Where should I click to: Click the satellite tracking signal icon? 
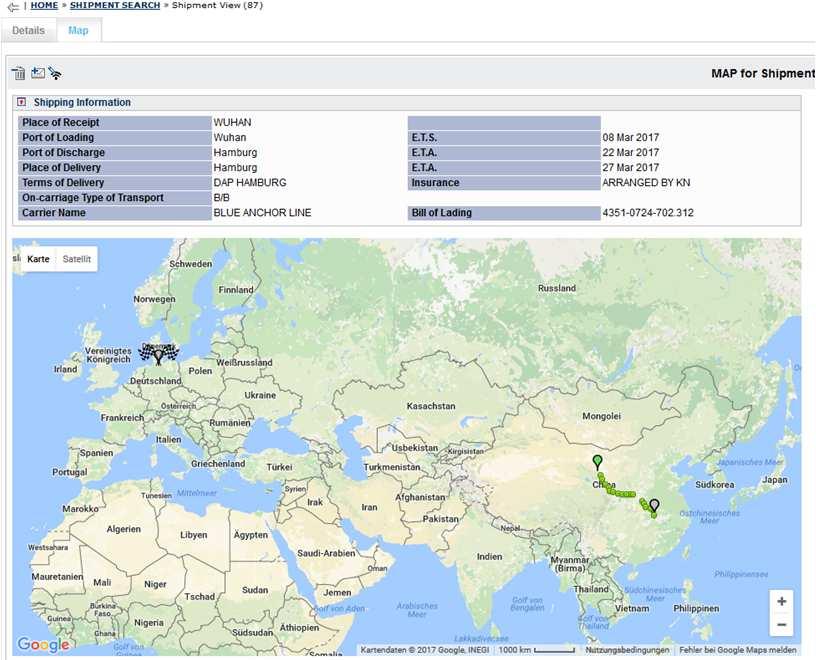55,73
